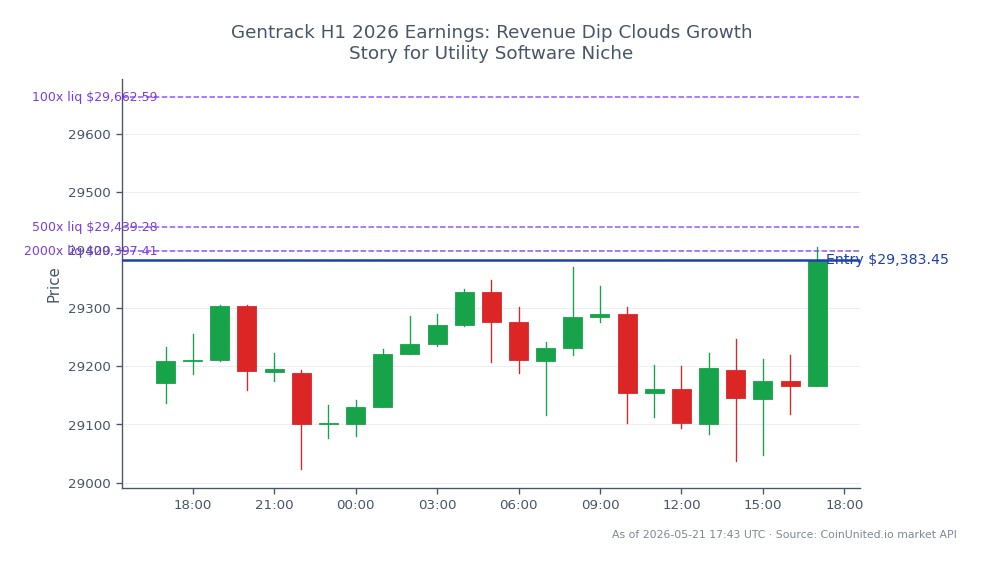Click the 29100 y-axis tick label

tap(89, 425)
